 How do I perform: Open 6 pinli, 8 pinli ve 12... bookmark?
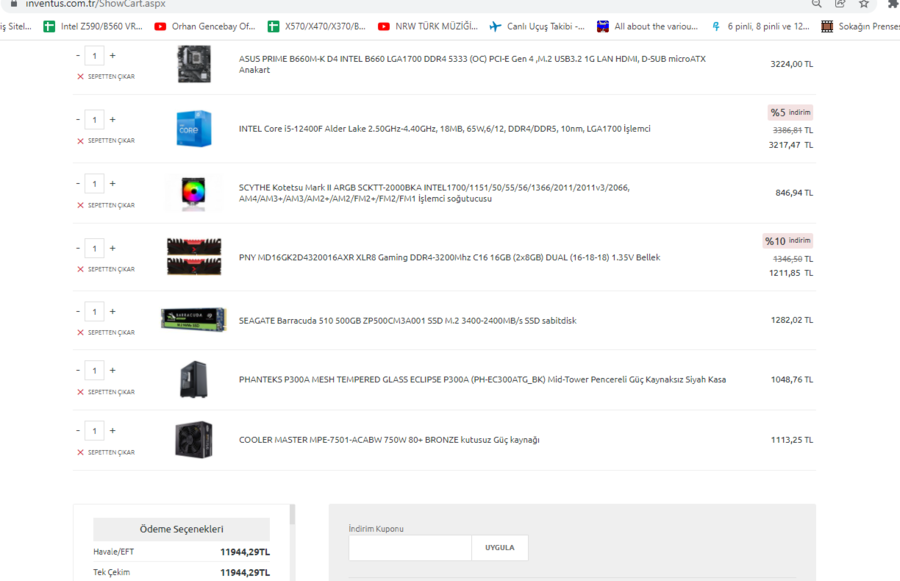(761, 26)
